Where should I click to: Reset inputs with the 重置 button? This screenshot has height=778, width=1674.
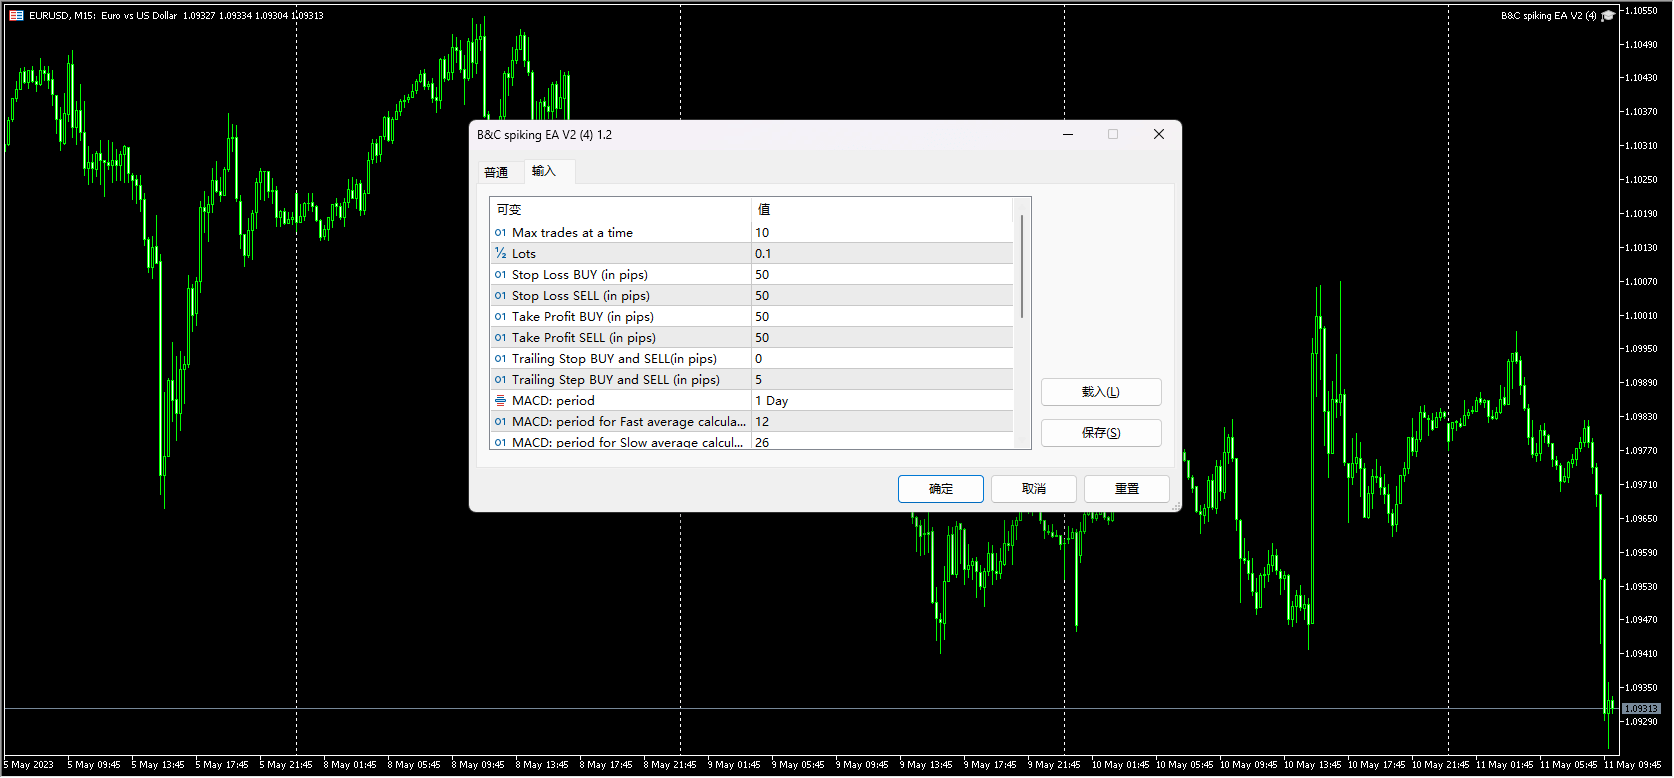[1126, 489]
